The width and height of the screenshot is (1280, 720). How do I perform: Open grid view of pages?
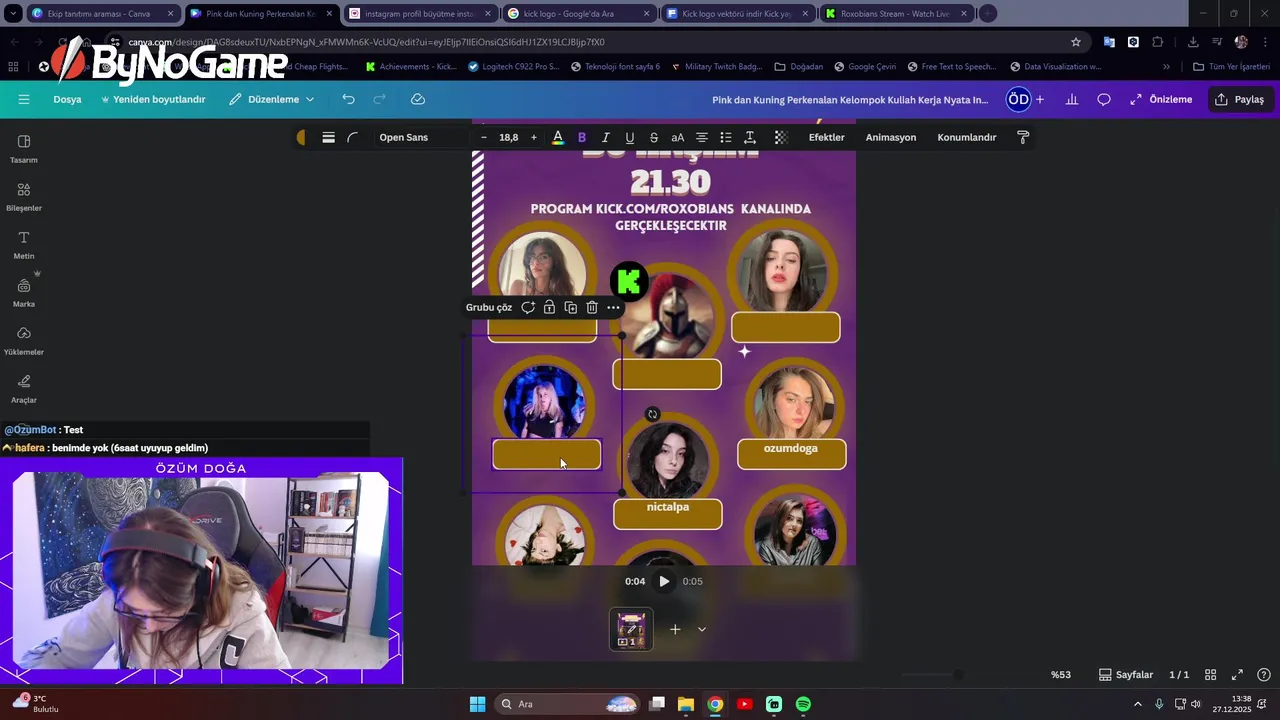(x=1210, y=675)
